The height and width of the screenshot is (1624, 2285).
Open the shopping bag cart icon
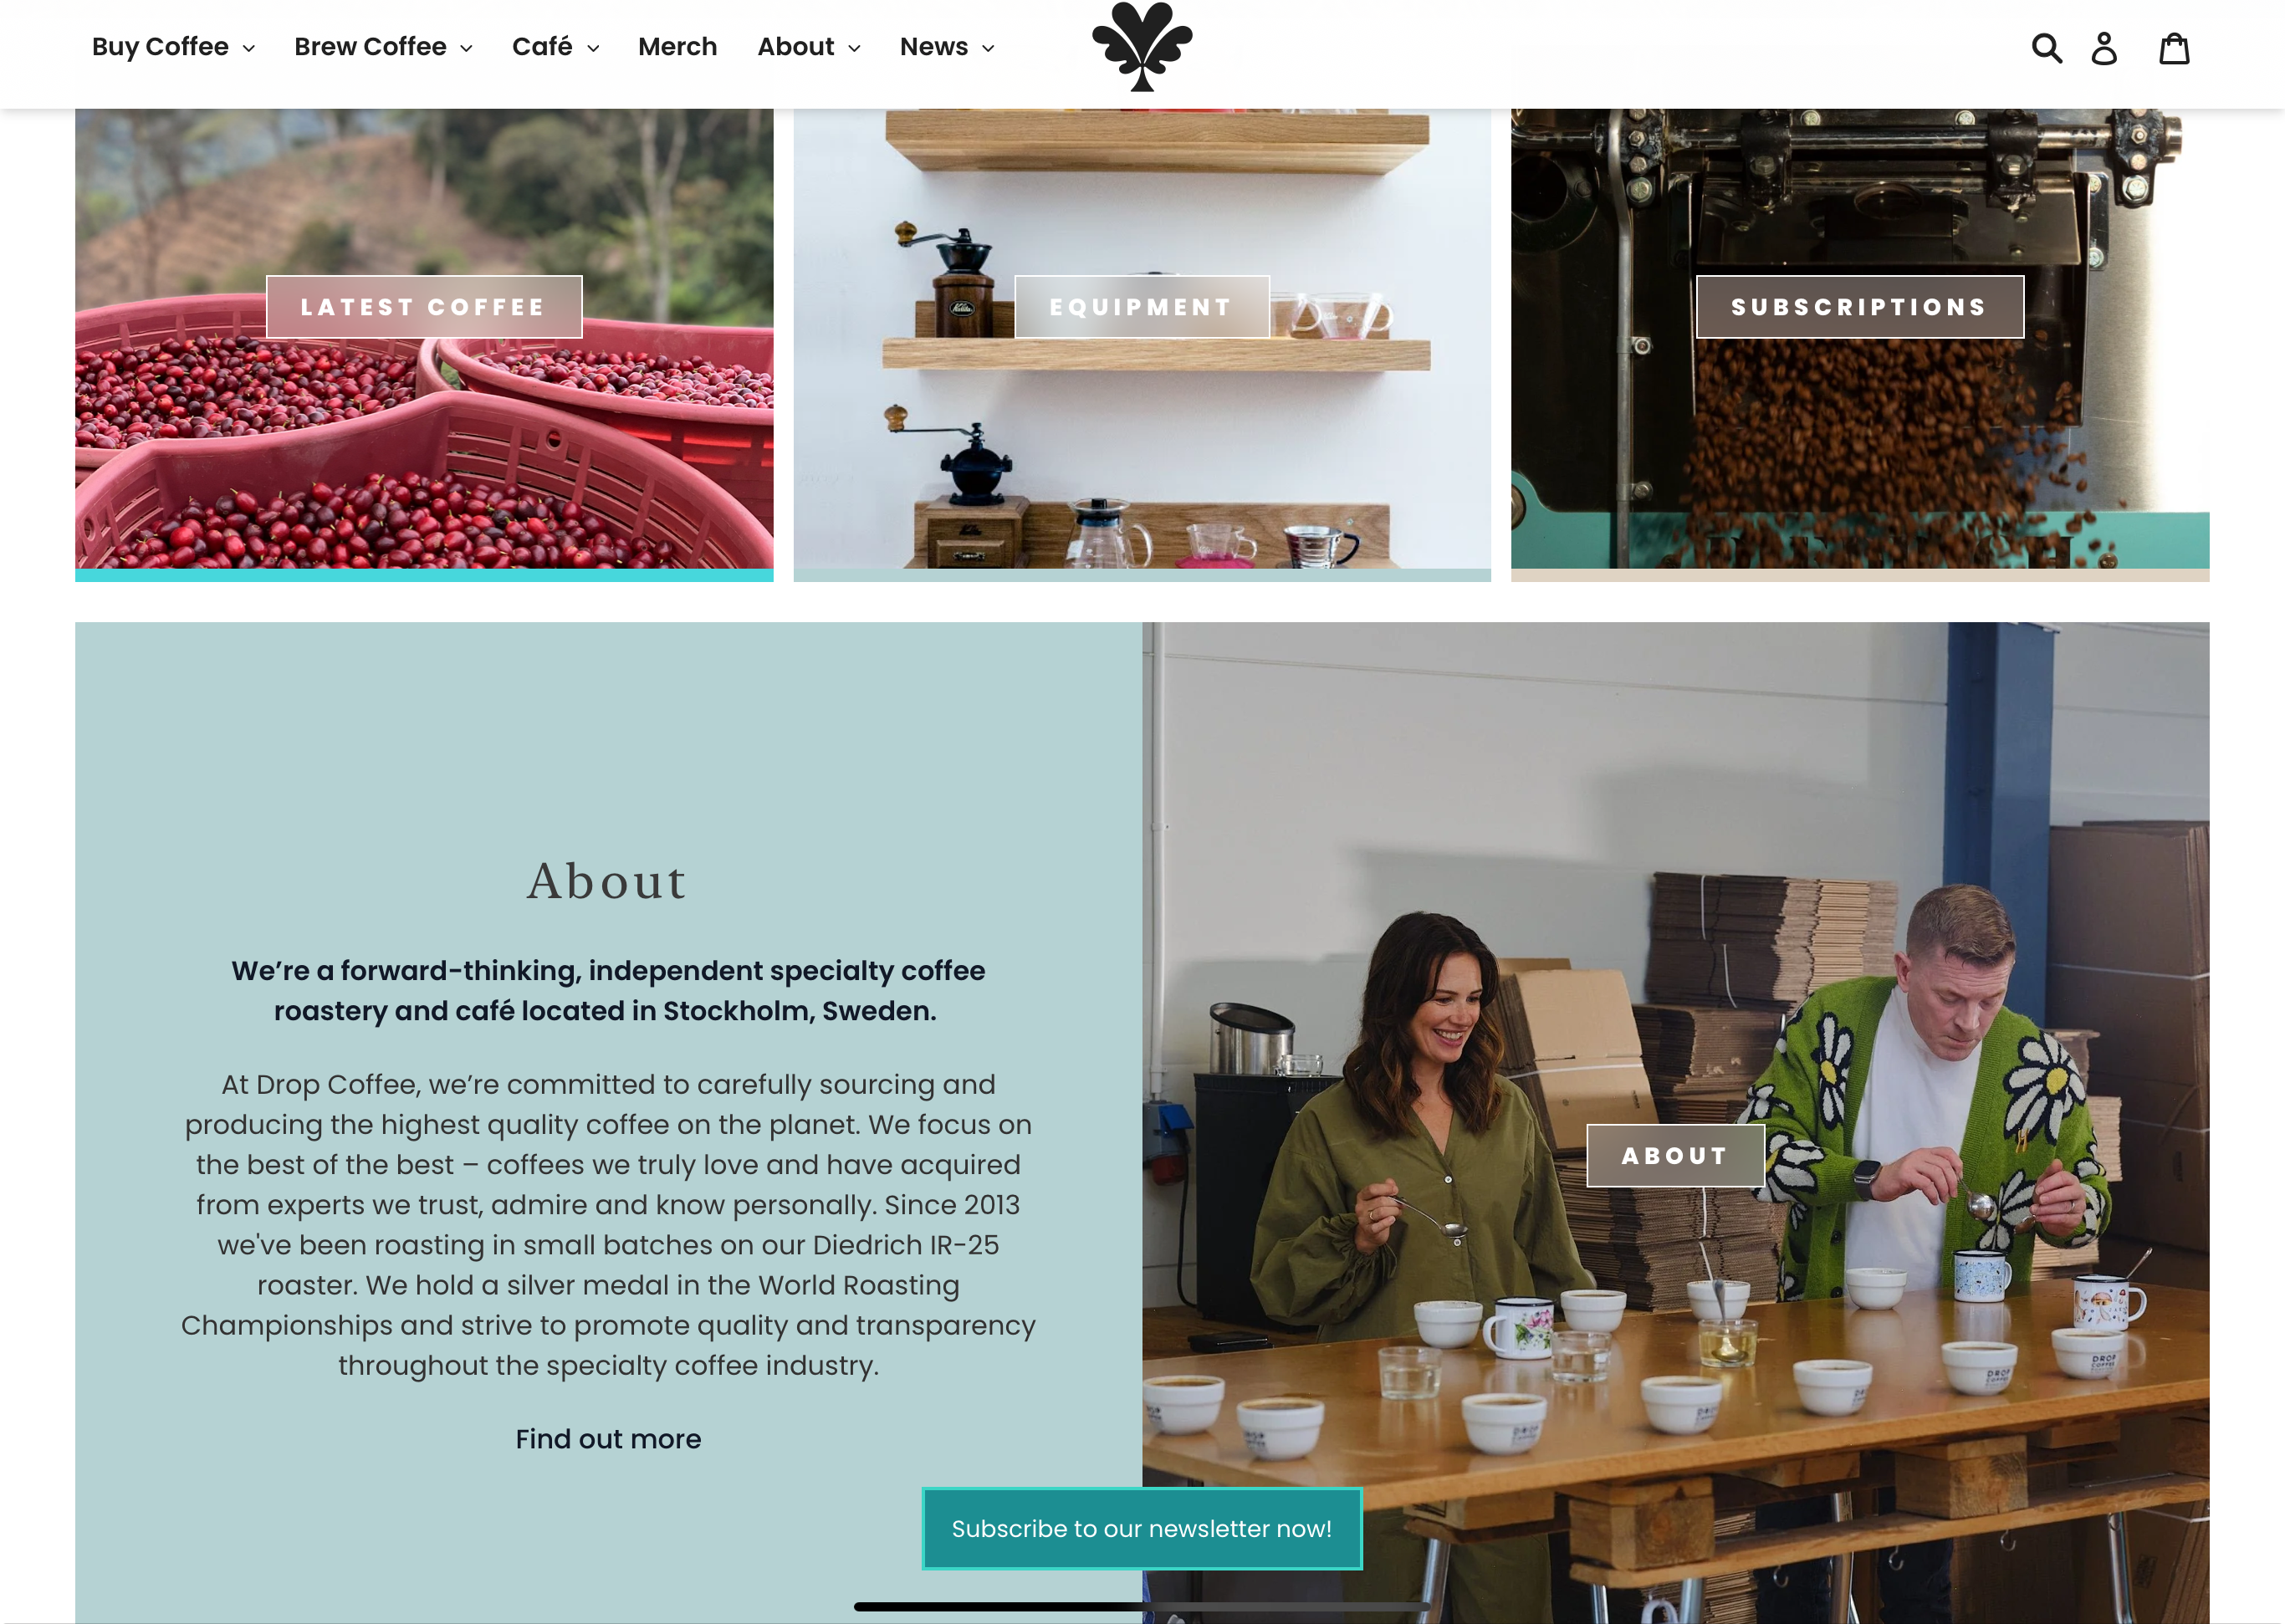(x=2174, y=47)
